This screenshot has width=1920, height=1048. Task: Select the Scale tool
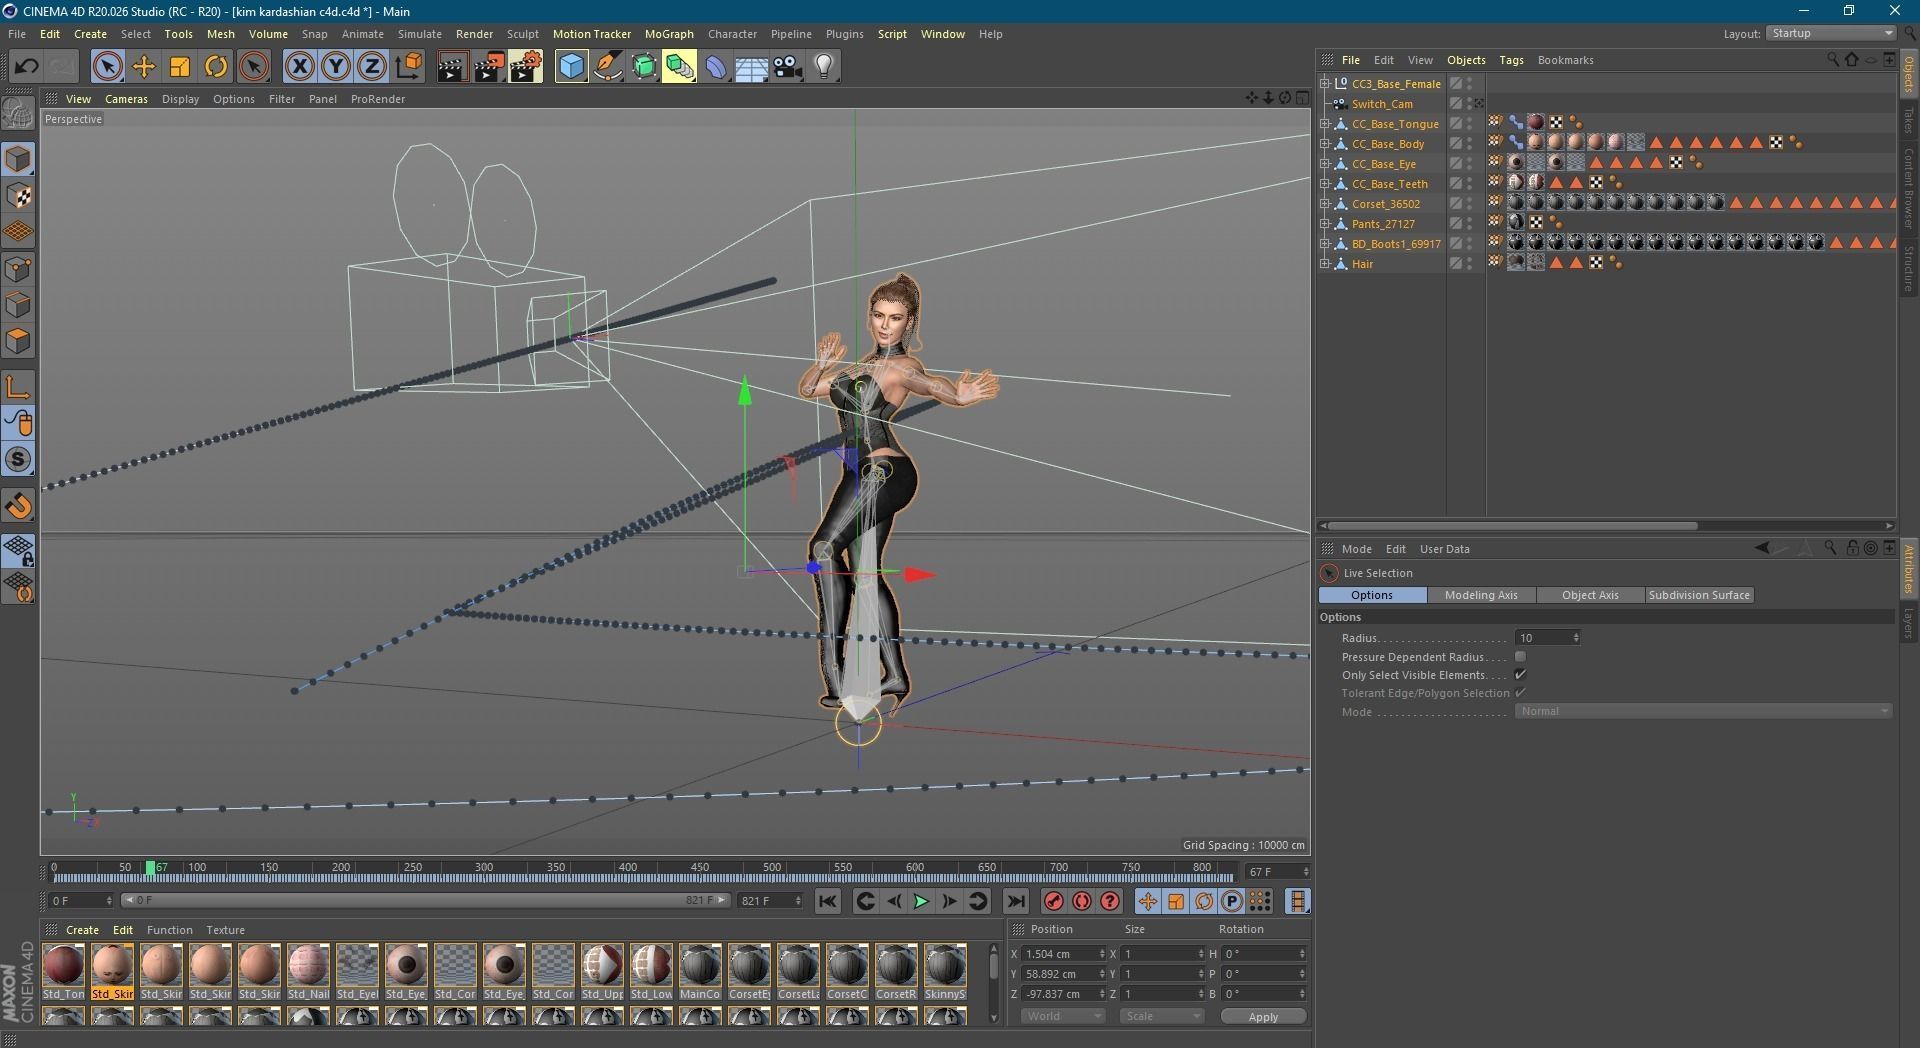[x=179, y=67]
